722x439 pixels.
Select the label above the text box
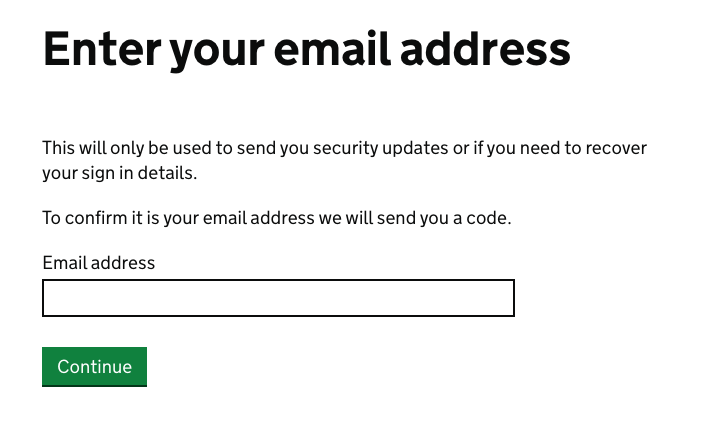pyautogui.click(x=99, y=263)
